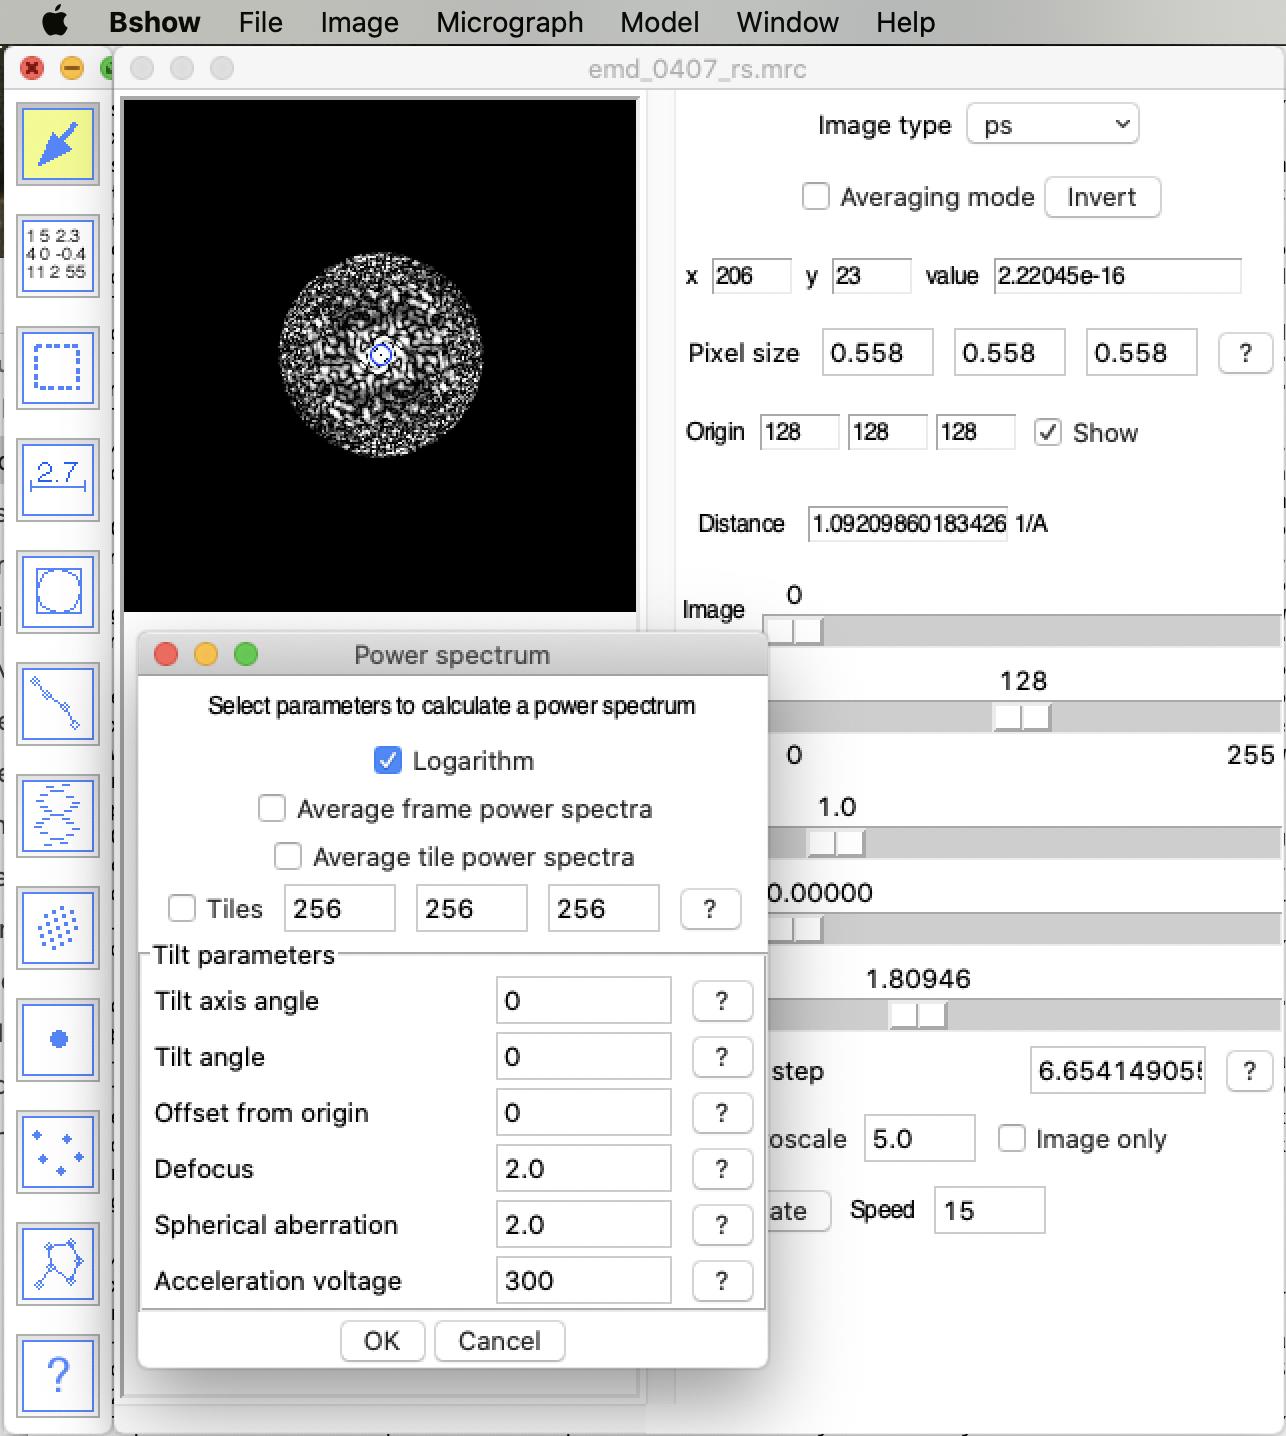This screenshot has width=1286, height=1436.
Task: Click the Speed input field
Action: pyautogui.click(x=989, y=1210)
